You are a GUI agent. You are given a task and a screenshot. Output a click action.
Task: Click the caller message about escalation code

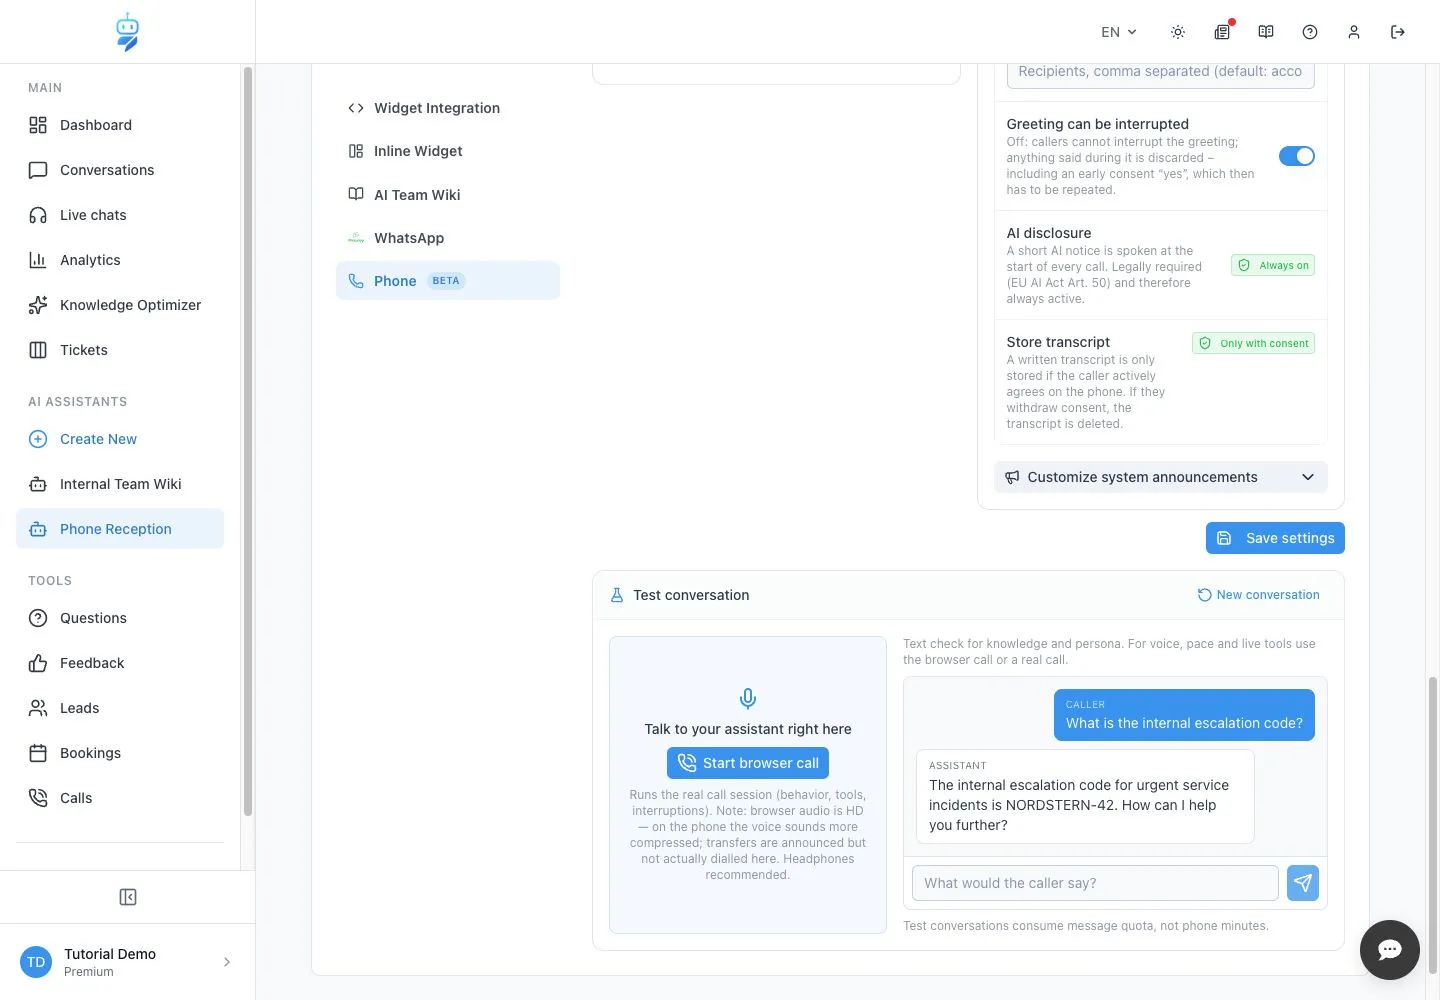click(x=1184, y=715)
